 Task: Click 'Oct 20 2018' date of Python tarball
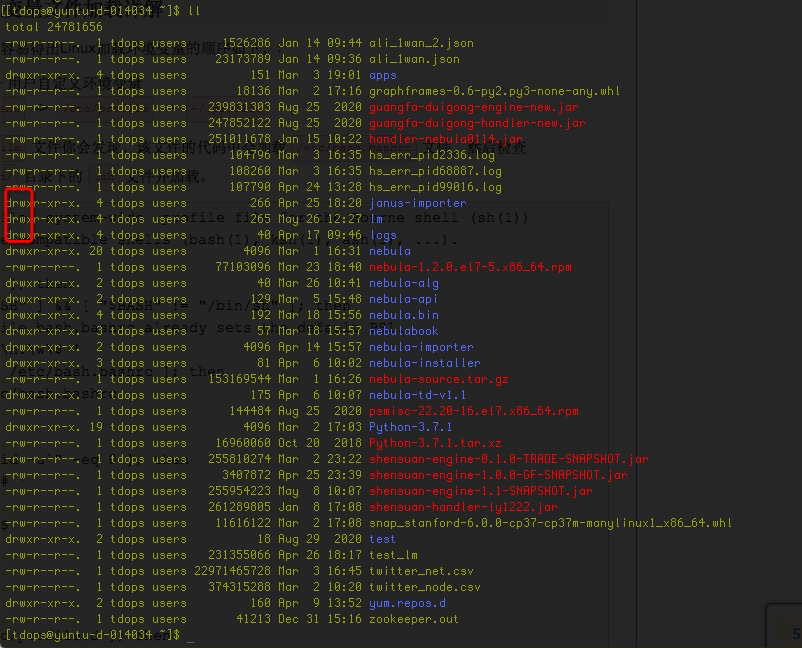click(320, 443)
